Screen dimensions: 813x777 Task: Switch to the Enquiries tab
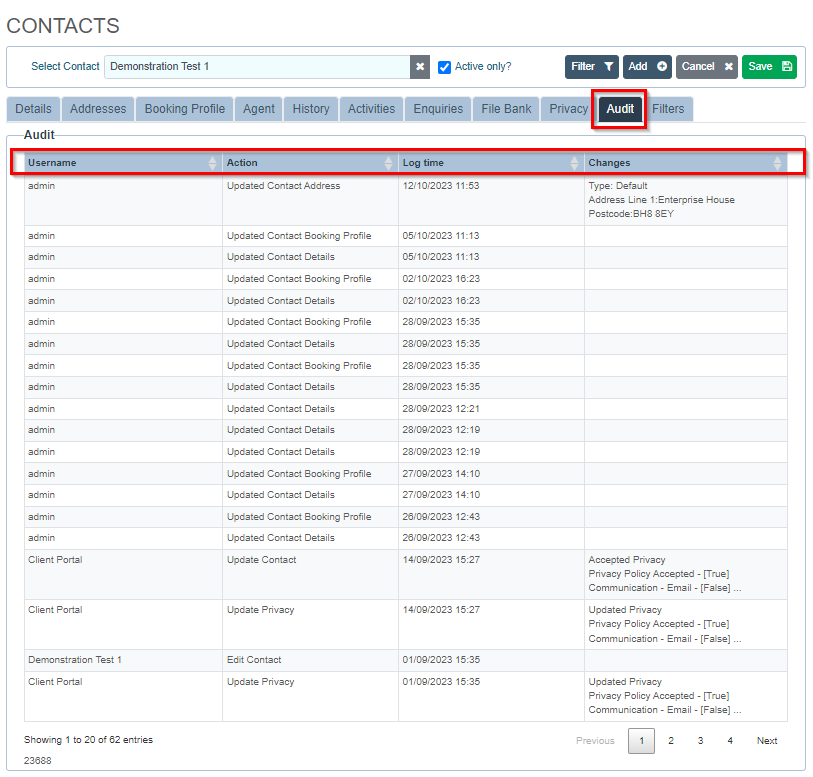[x=438, y=109]
